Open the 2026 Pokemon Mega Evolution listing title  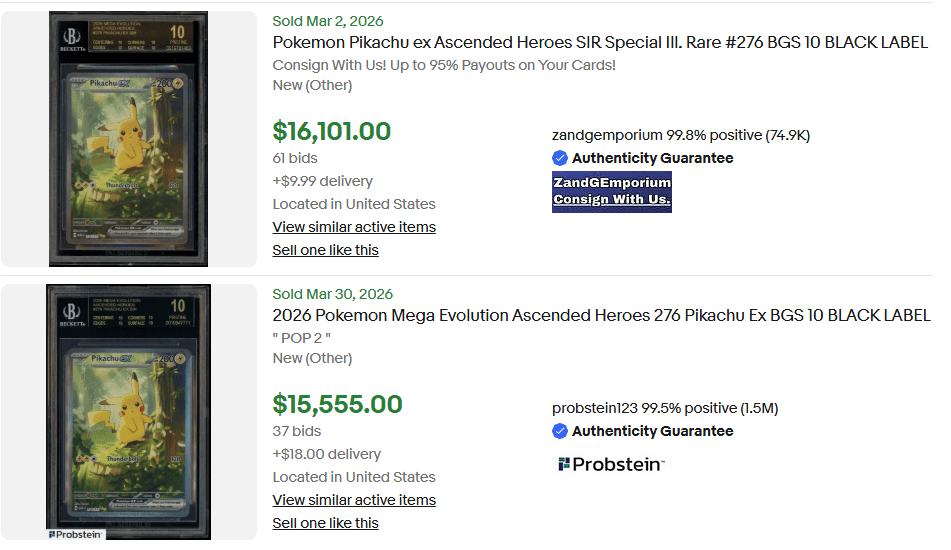pyautogui.click(x=601, y=316)
